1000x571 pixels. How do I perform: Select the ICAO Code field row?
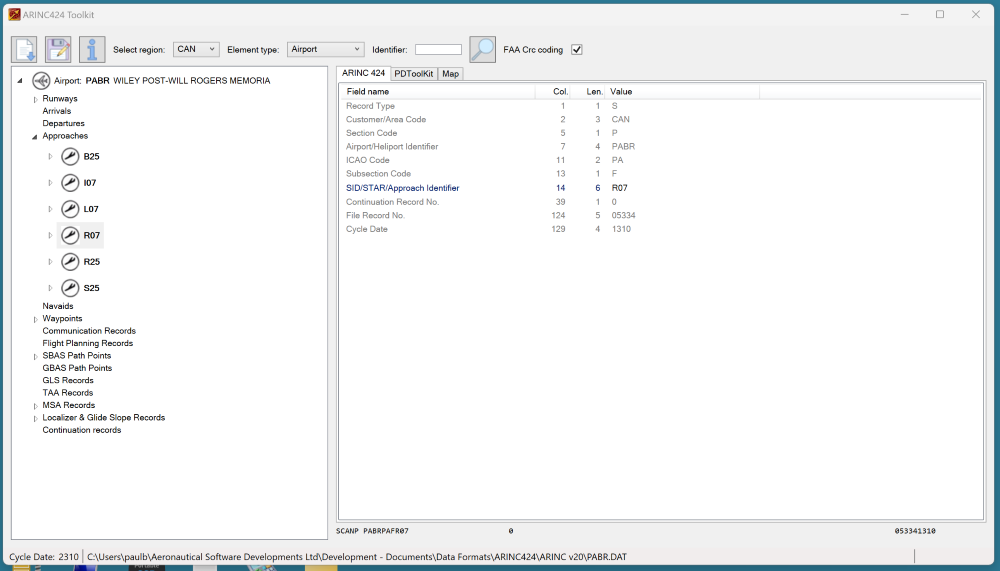click(660, 160)
